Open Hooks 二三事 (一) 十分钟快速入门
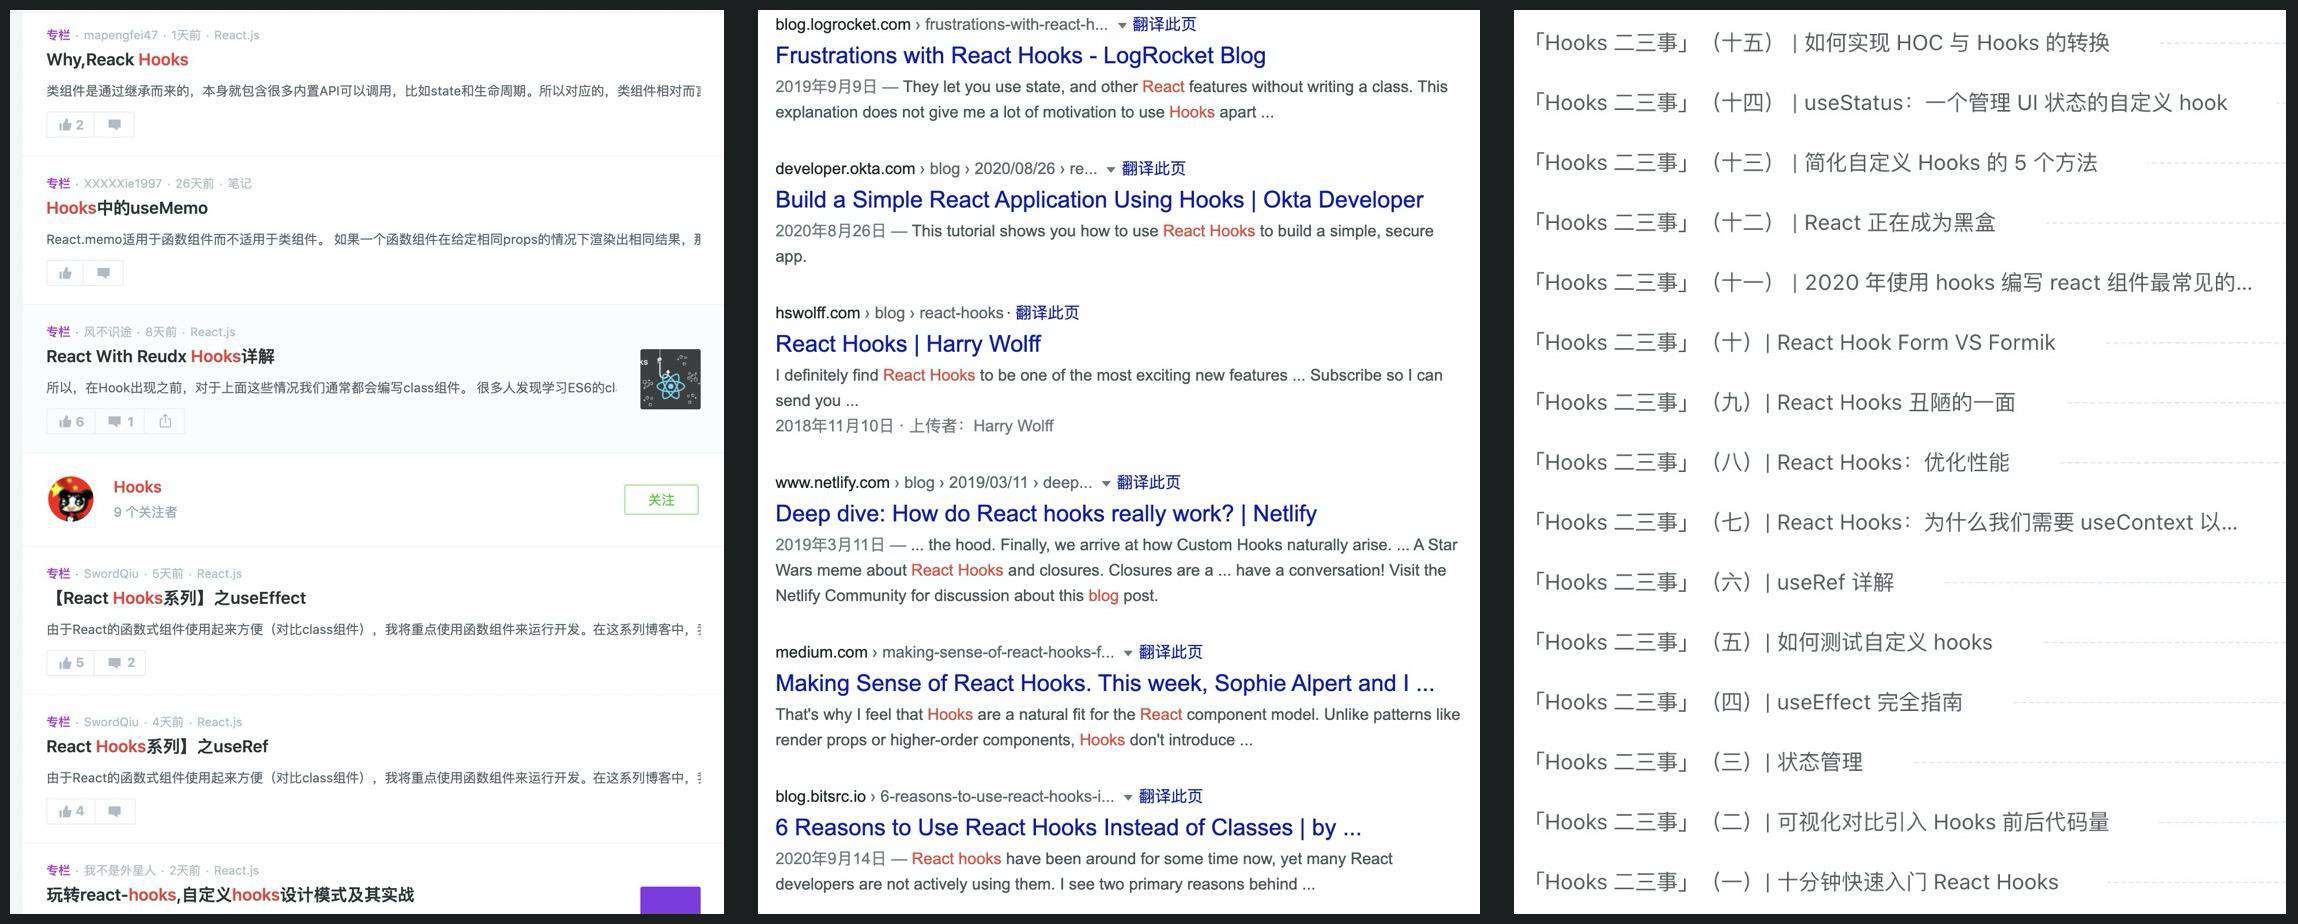Viewport: 2298px width, 924px height. (x=1795, y=882)
